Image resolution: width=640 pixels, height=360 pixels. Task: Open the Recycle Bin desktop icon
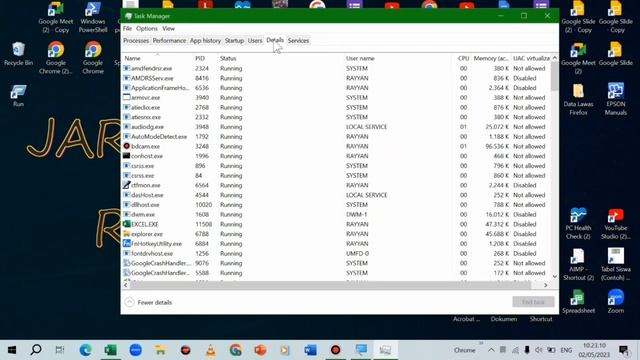coord(18,54)
